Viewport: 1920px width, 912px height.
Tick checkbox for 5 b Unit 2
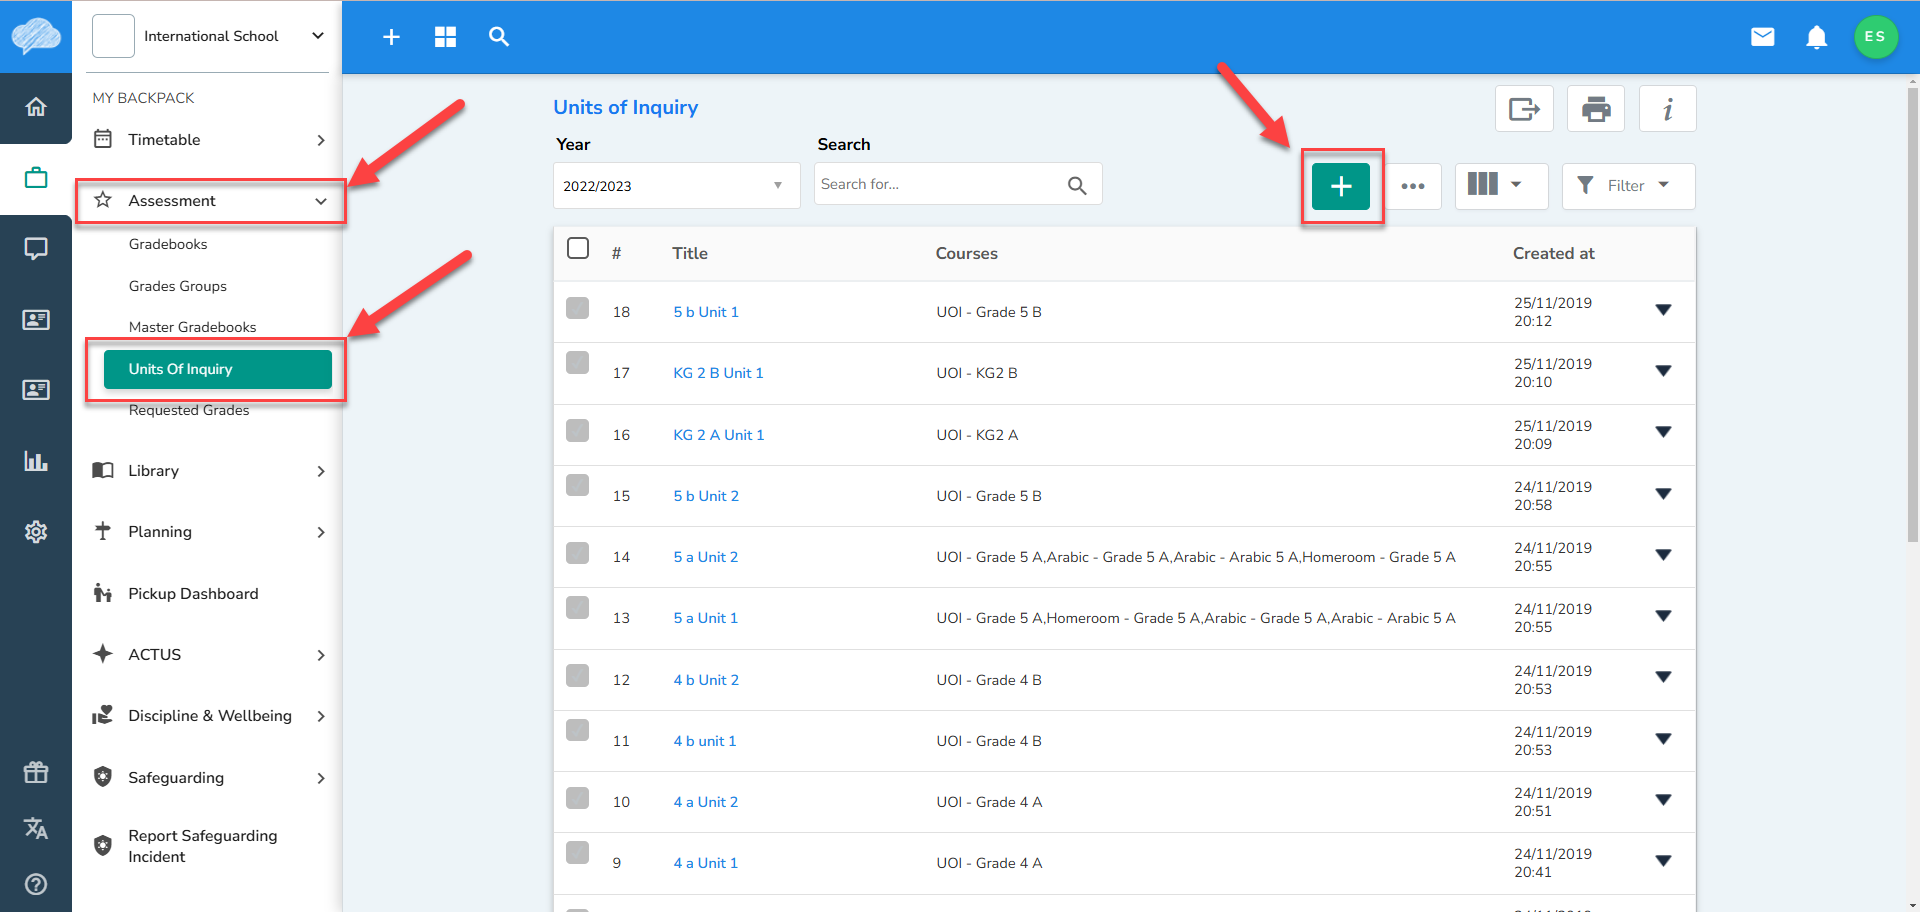[578, 484]
